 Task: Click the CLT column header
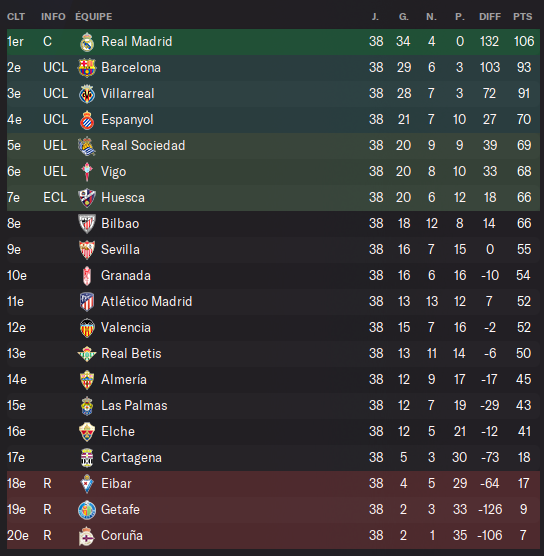[x=16, y=17]
